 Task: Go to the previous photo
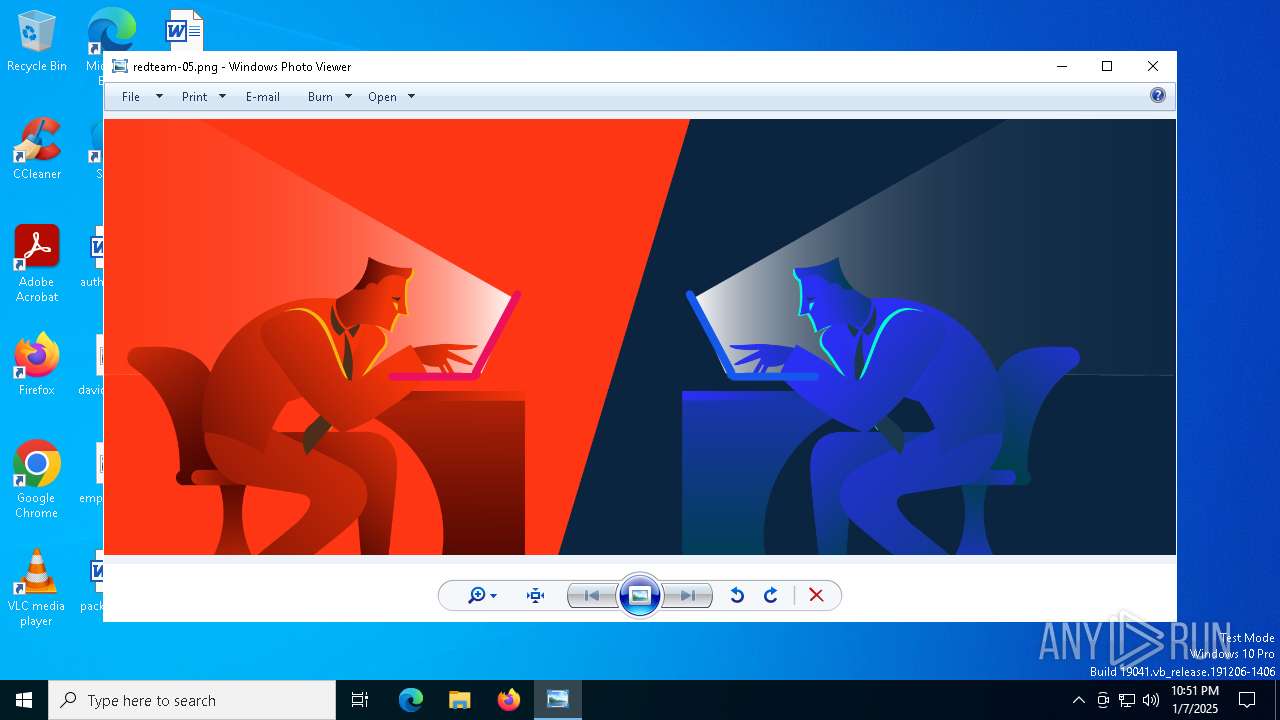click(592, 596)
